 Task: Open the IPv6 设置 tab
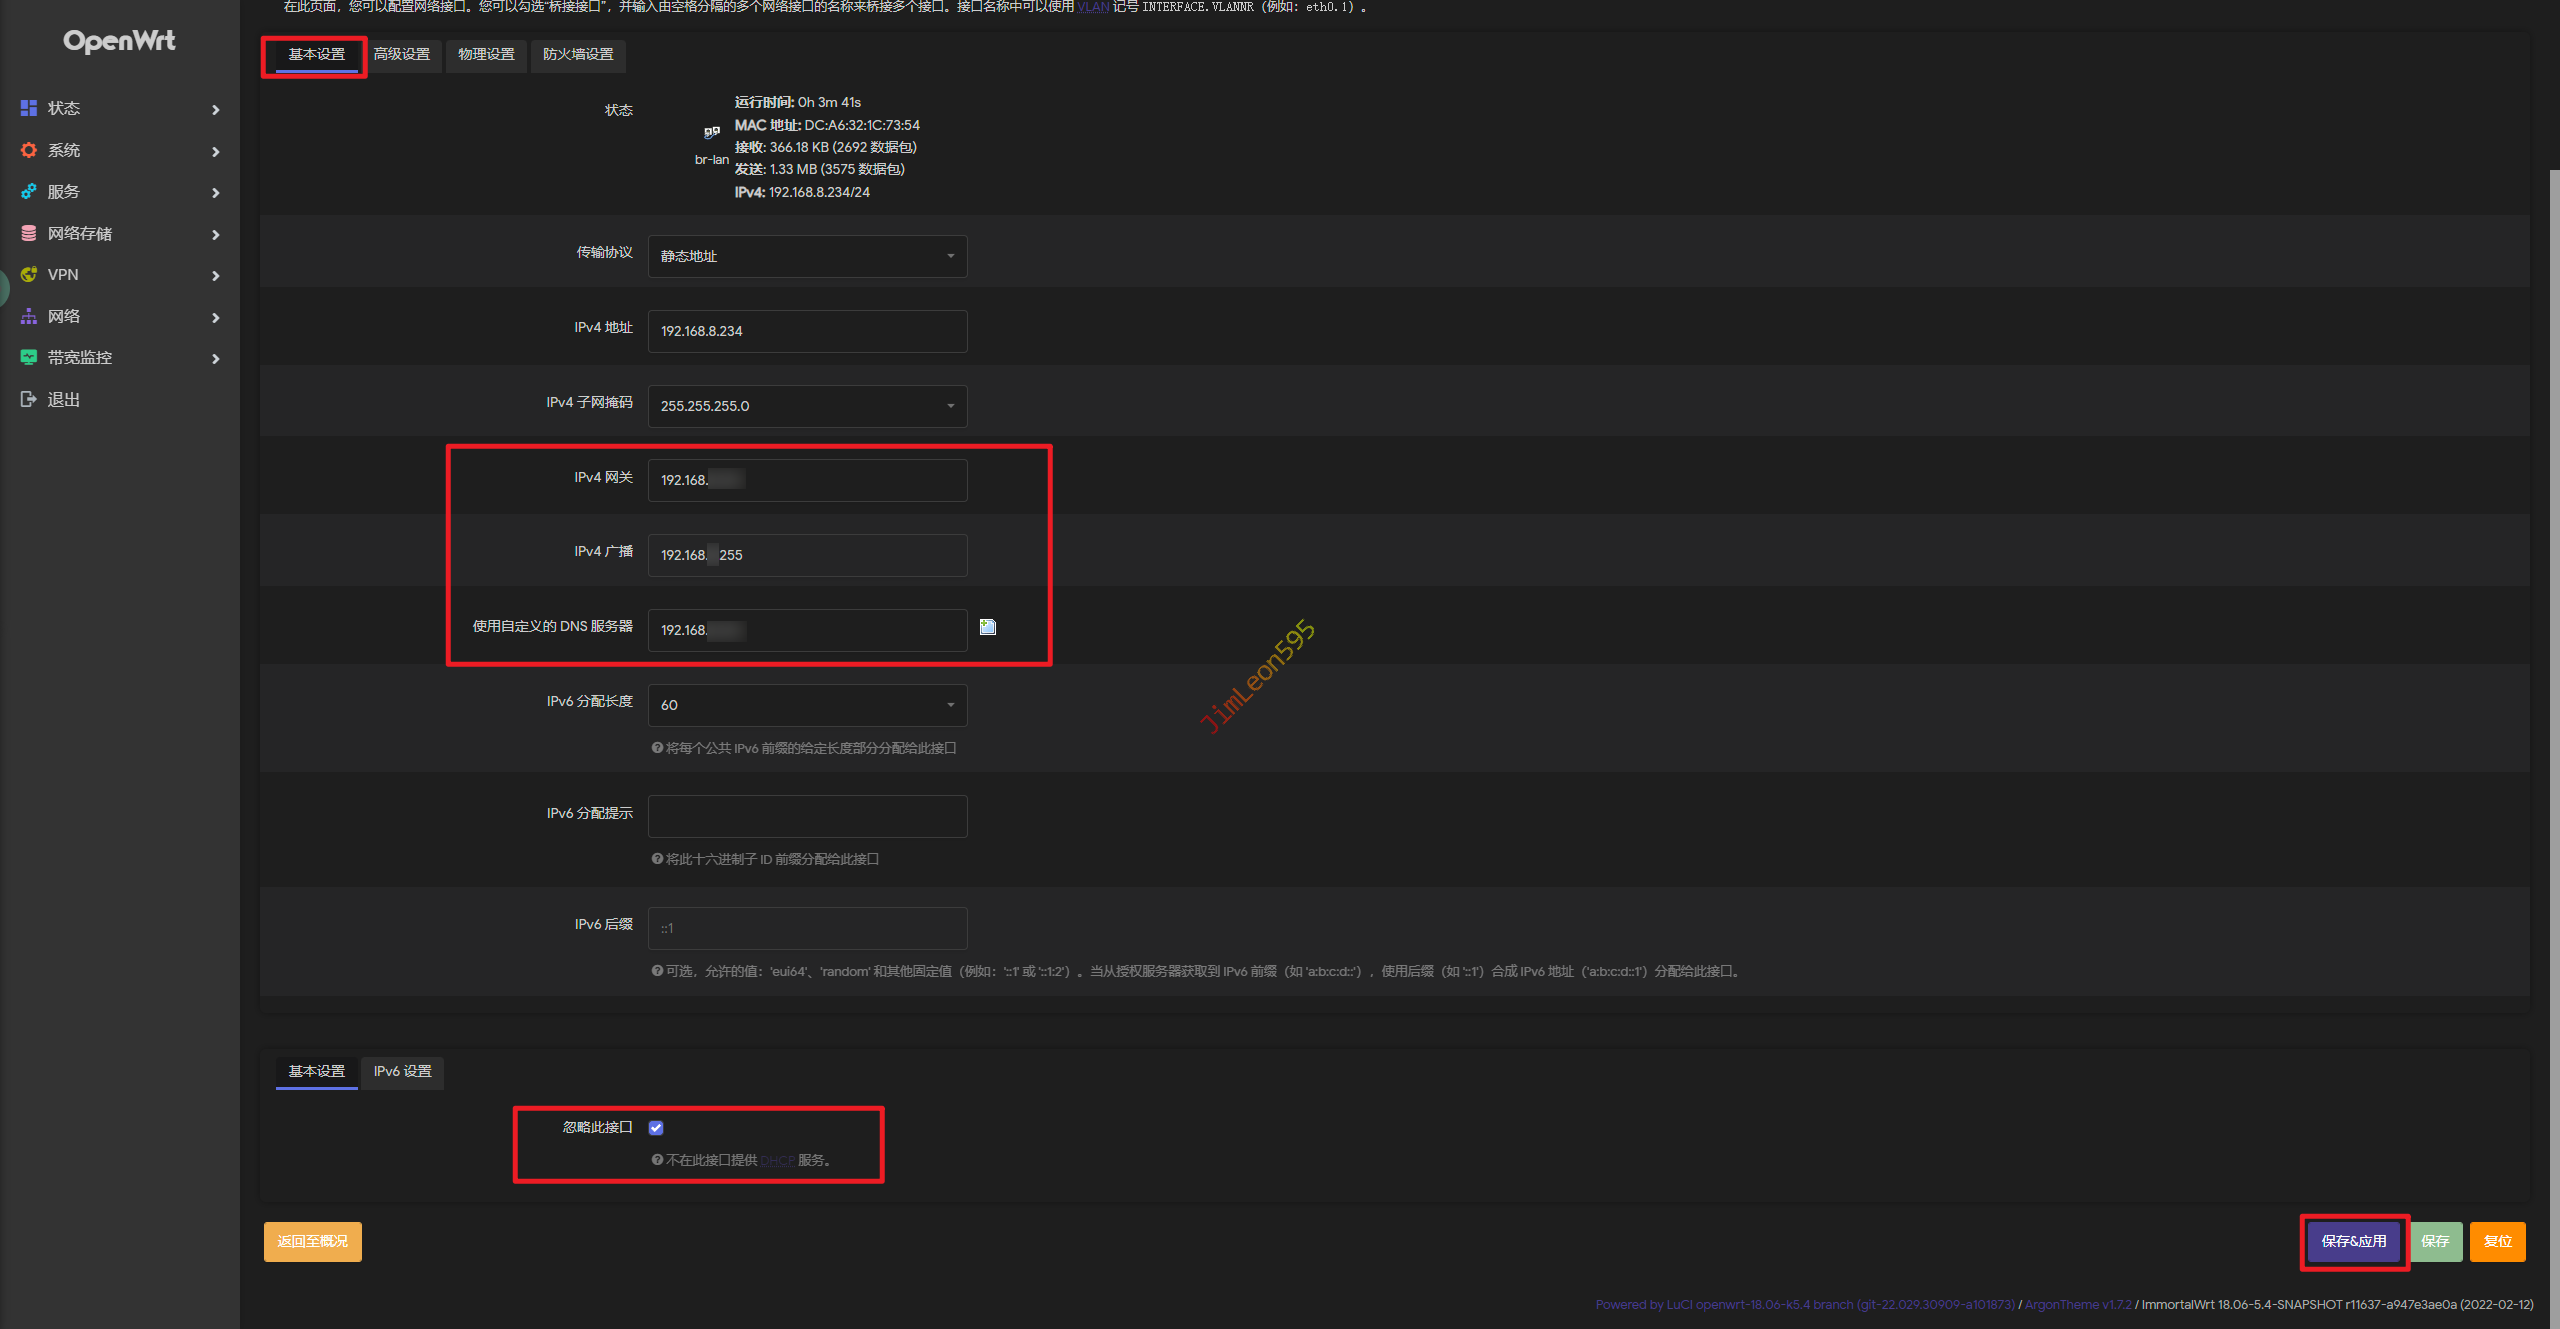pyautogui.click(x=402, y=1071)
